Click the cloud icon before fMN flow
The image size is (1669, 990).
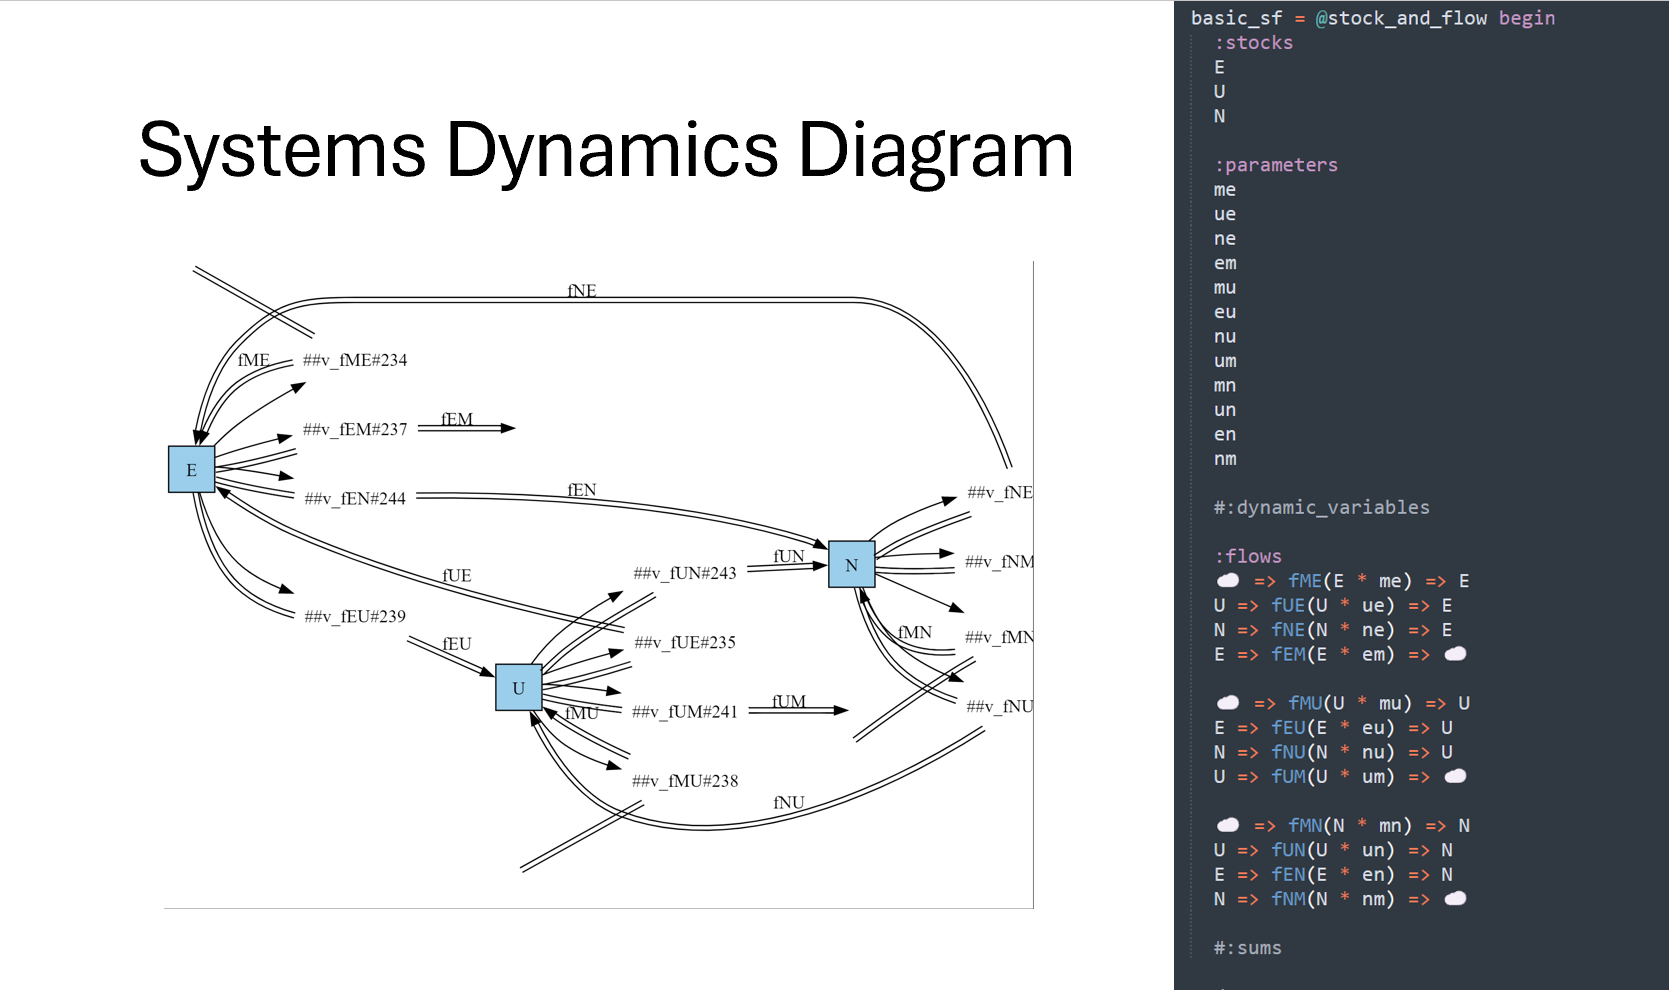point(1228,825)
